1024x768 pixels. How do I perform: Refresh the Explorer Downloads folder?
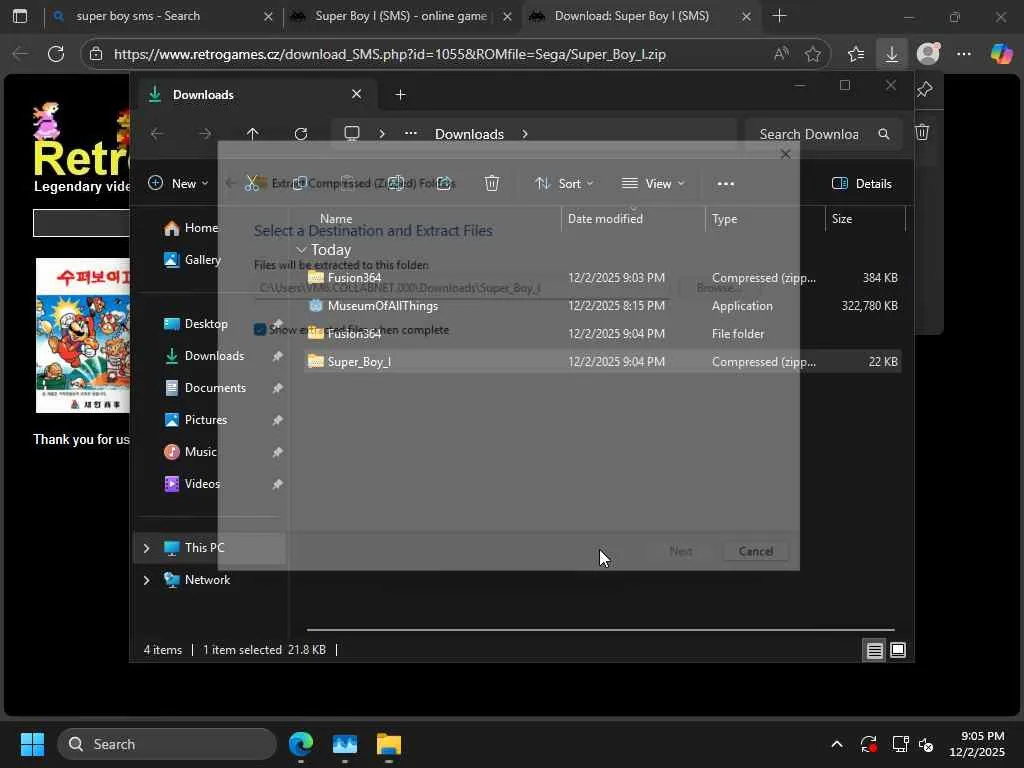point(300,134)
